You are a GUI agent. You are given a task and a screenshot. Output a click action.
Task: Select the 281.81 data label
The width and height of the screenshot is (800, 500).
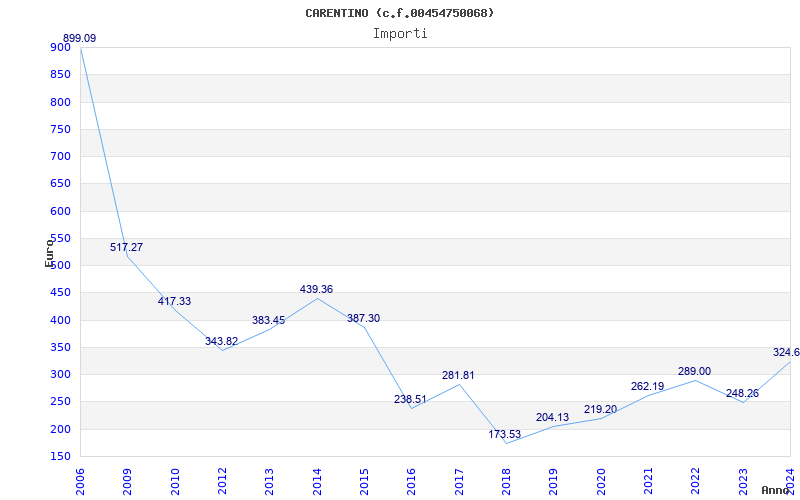pos(458,376)
